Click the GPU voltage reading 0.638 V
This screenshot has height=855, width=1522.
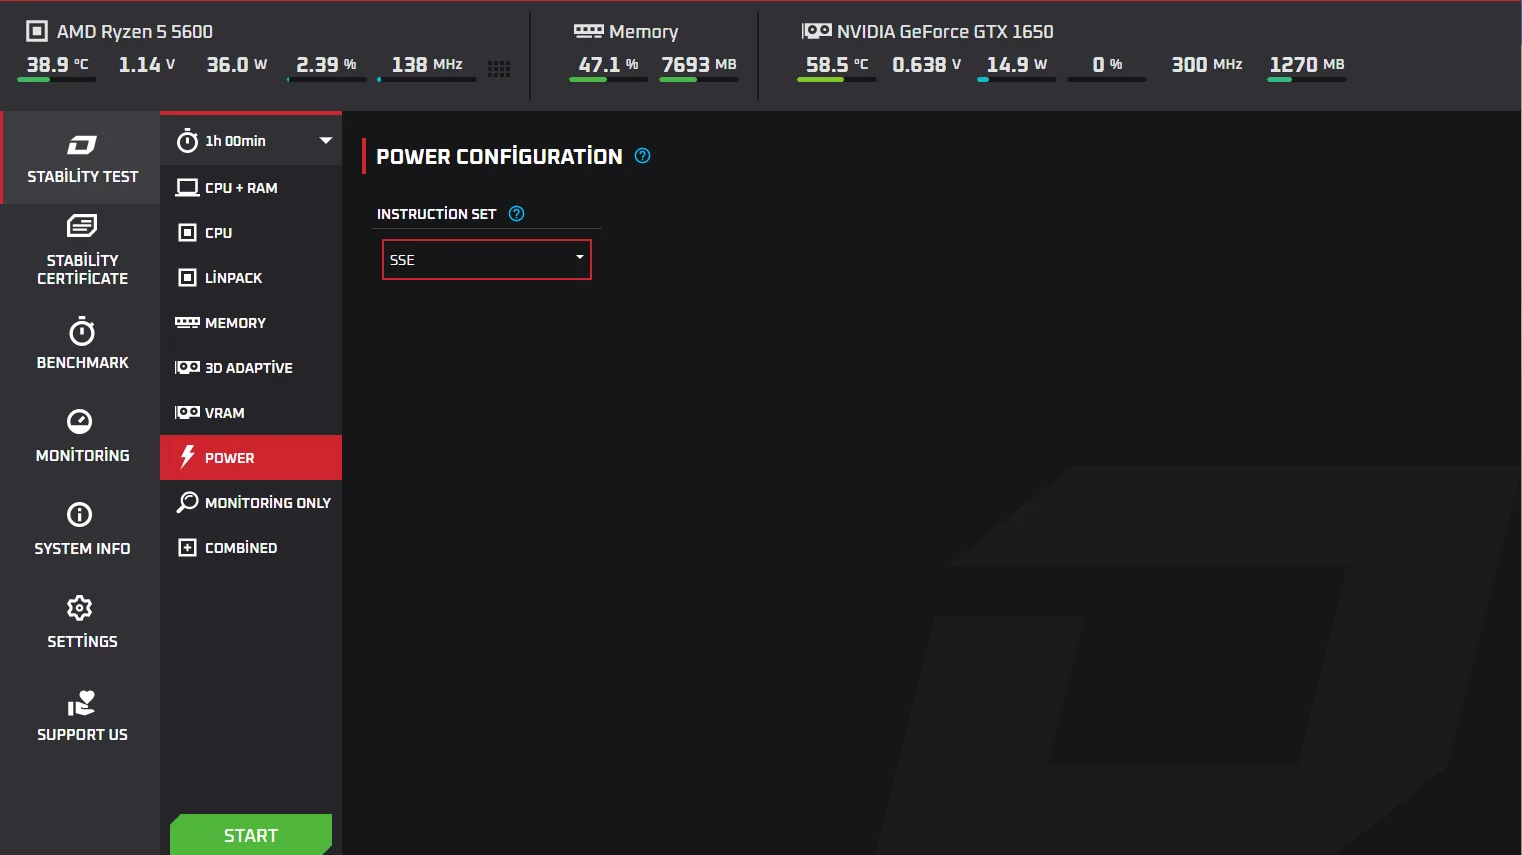(927, 65)
